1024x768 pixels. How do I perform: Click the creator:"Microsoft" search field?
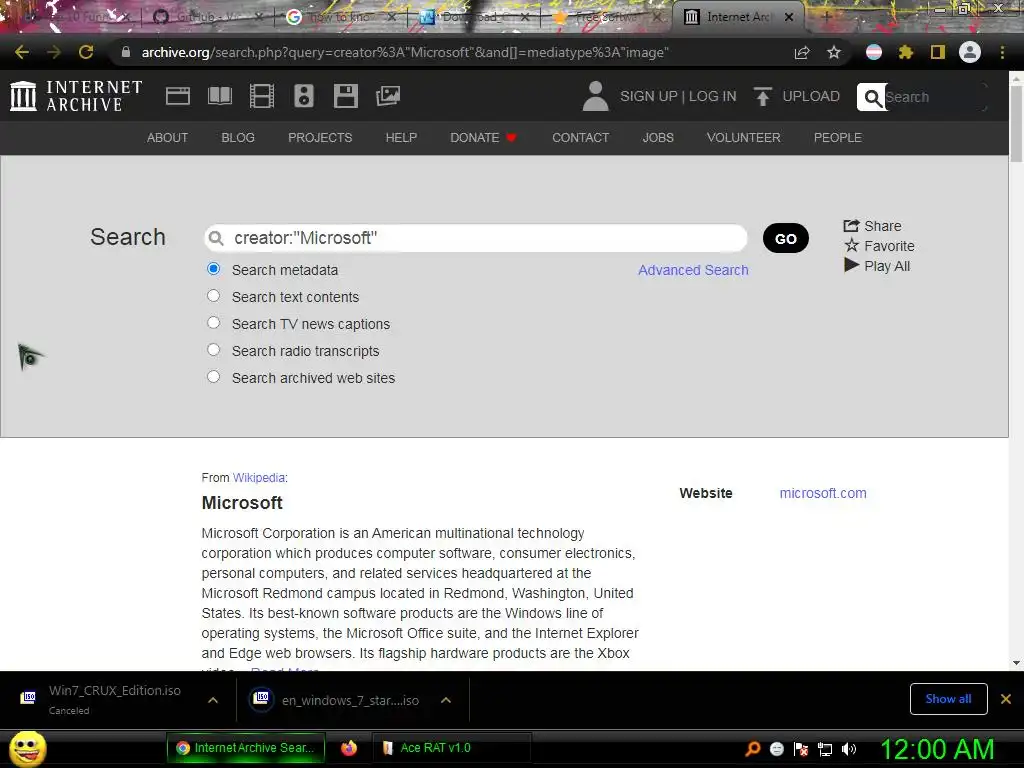(x=475, y=238)
